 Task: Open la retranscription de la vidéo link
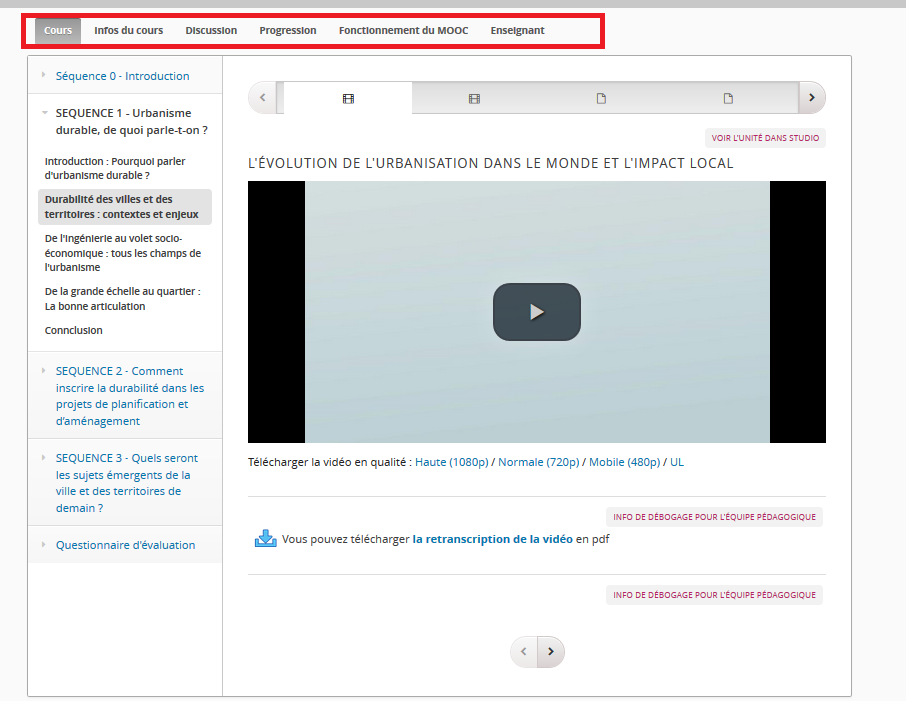(492, 539)
